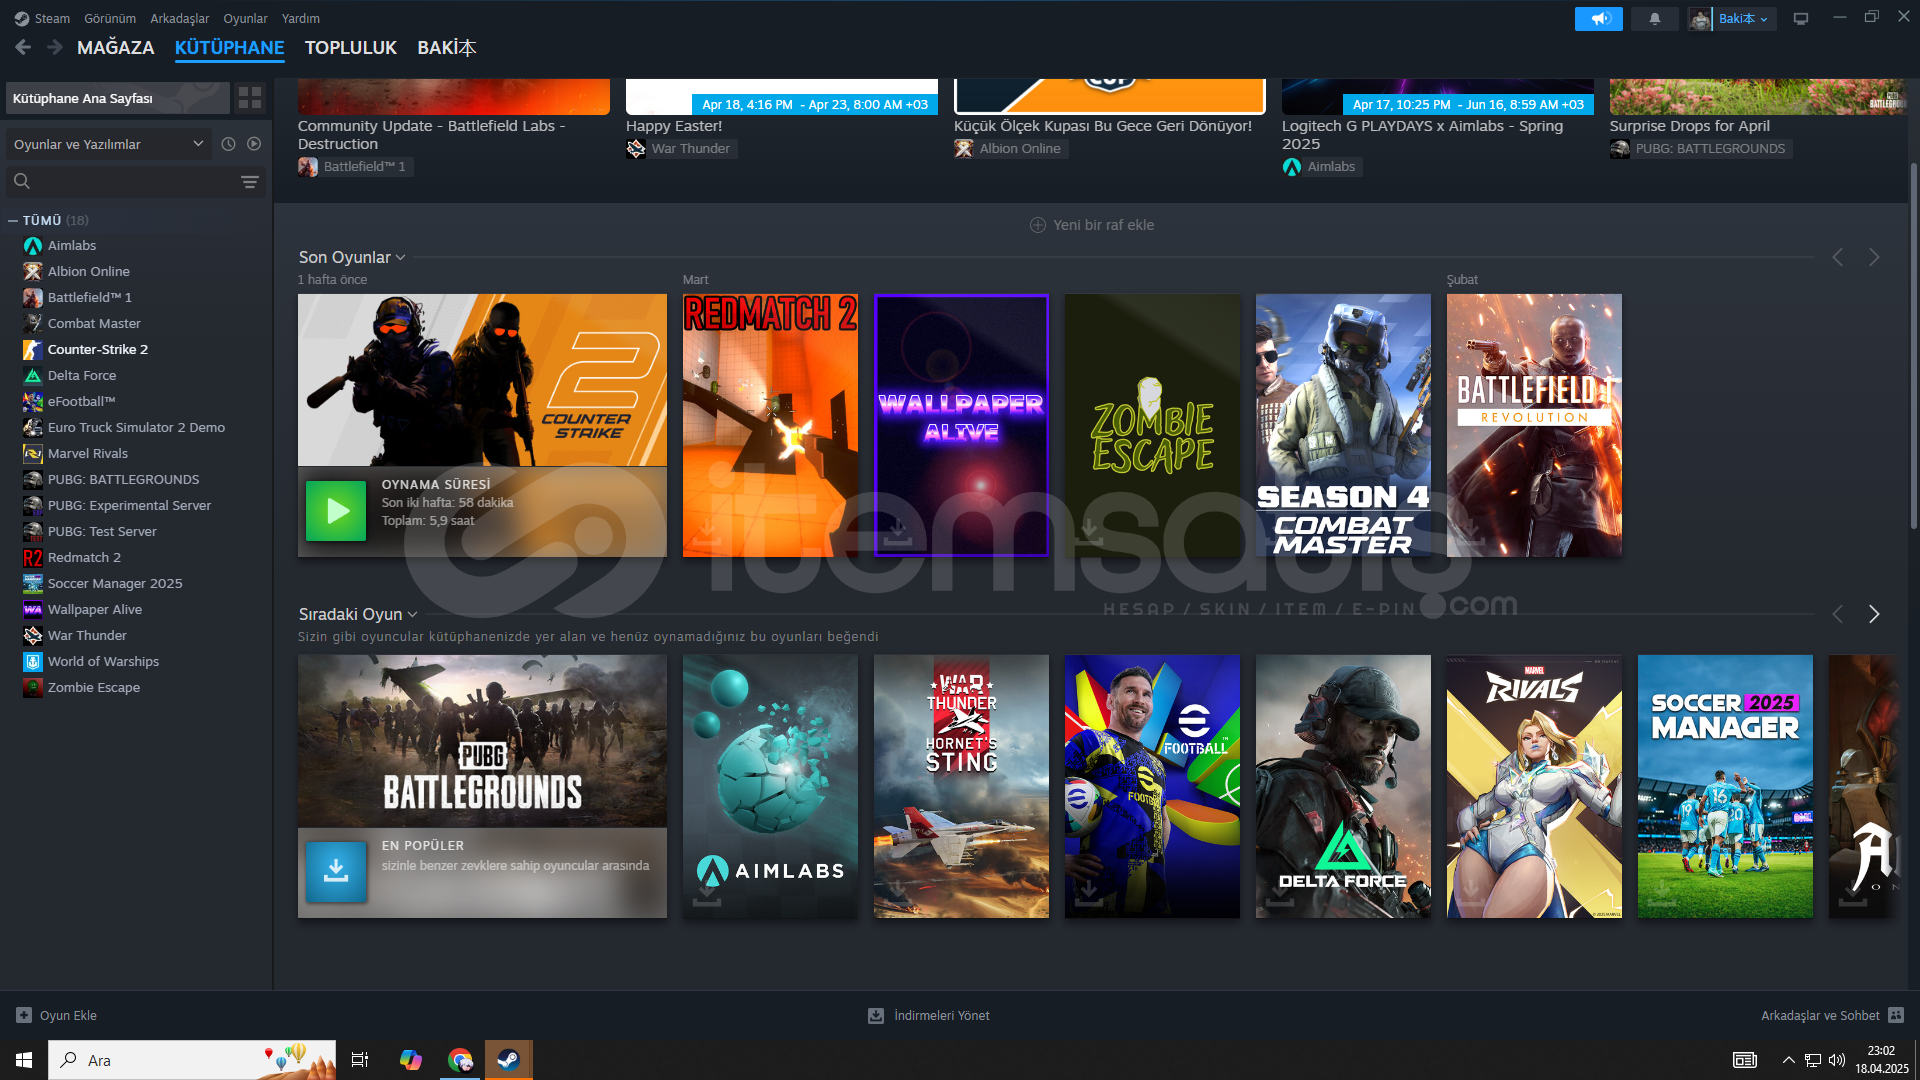The height and width of the screenshot is (1080, 1920).
Task: Select Zombie Escape in the game list
Action: [94, 687]
